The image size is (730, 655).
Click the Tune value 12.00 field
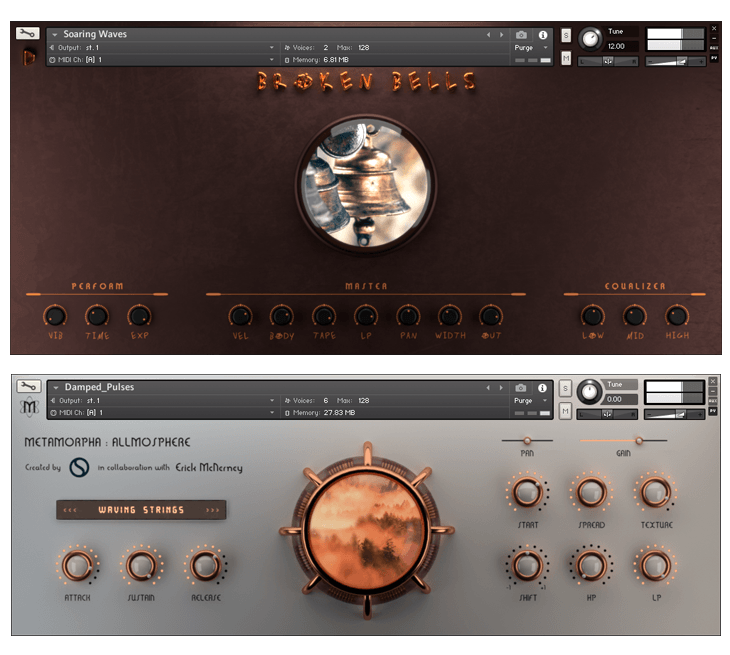[621, 46]
